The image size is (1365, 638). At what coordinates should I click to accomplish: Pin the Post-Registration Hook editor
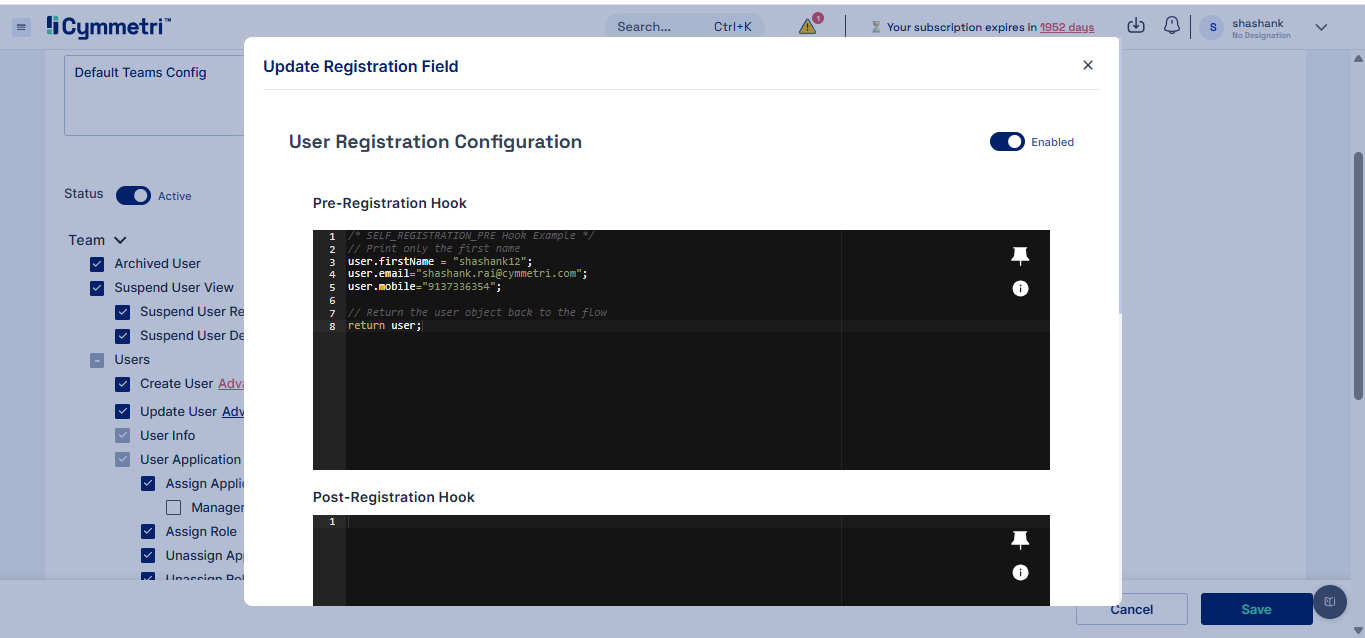pos(1020,540)
